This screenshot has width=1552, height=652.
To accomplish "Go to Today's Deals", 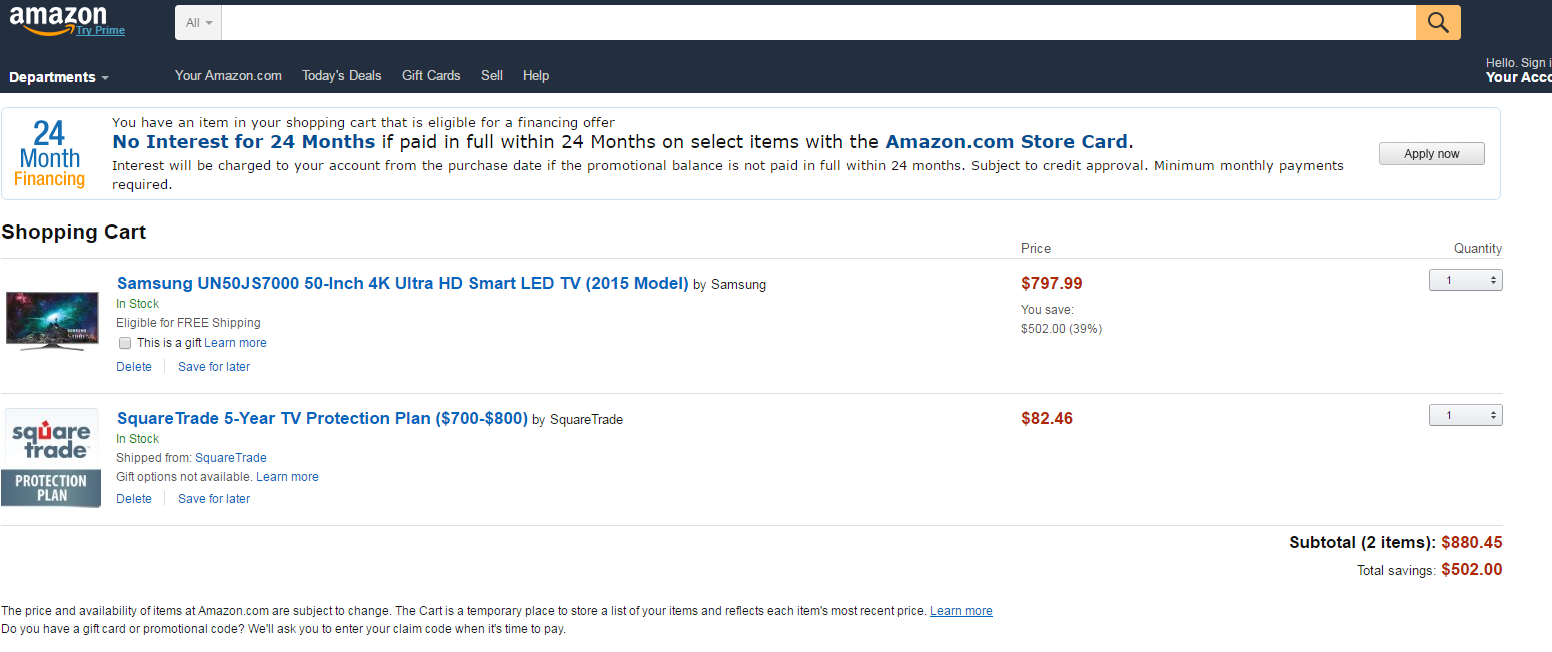I will 342,75.
